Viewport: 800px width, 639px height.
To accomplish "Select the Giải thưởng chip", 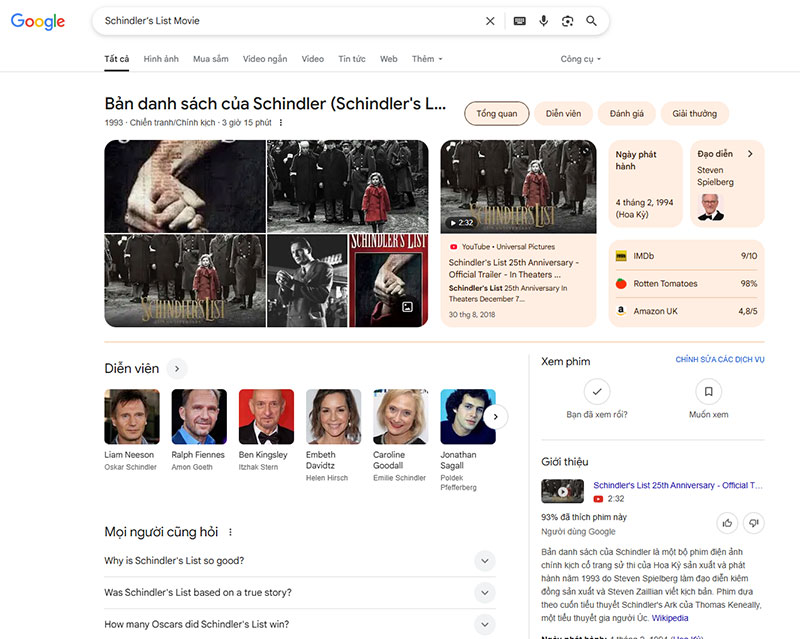I will pos(694,113).
